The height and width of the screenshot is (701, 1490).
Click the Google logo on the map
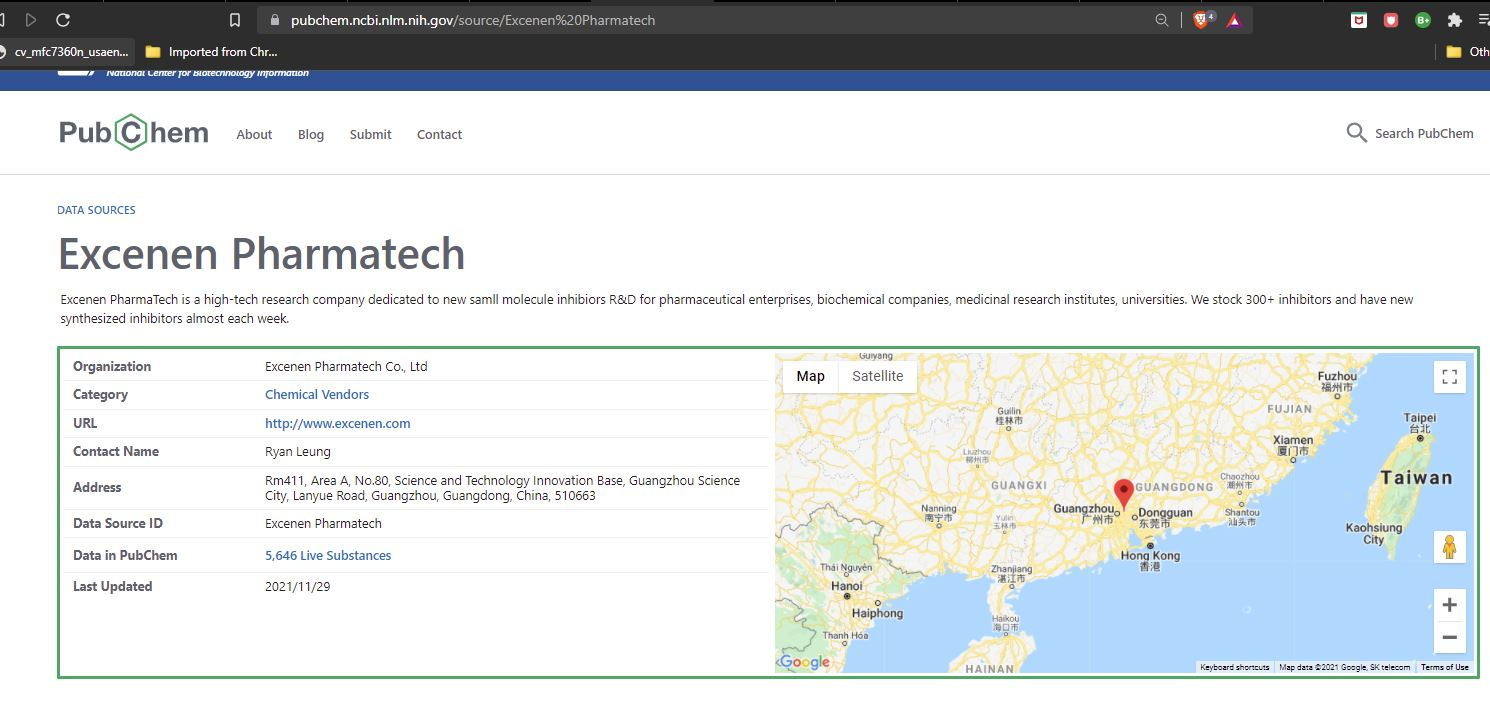[x=805, y=662]
